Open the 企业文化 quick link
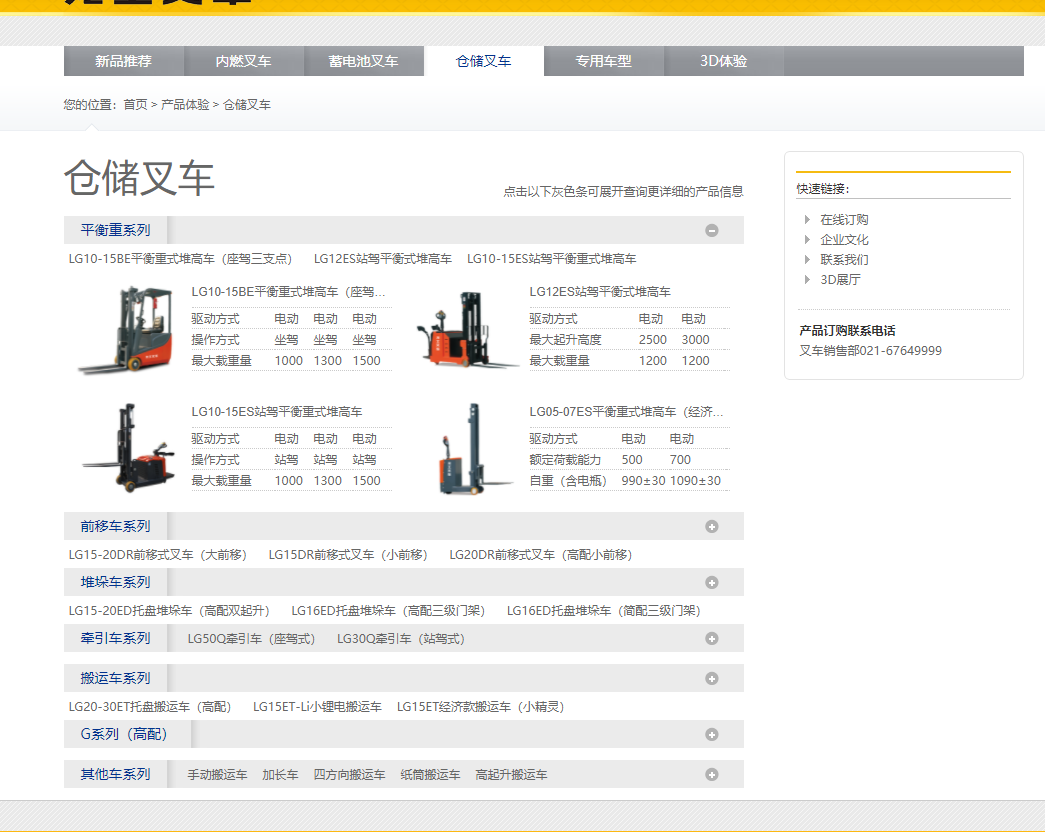Screen dimensions: 1045x832 844,240
